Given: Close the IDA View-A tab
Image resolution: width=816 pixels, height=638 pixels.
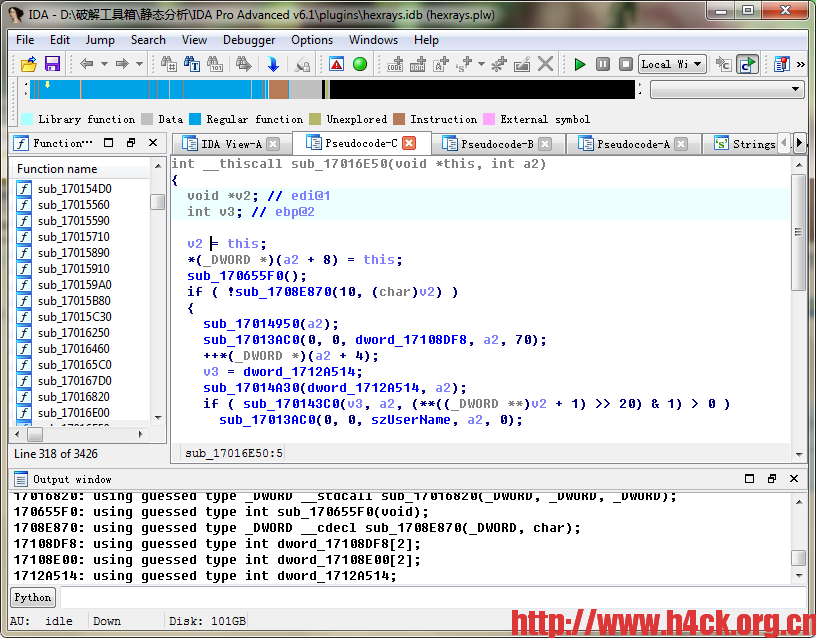Looking at the screenshot, I should 273,144.
